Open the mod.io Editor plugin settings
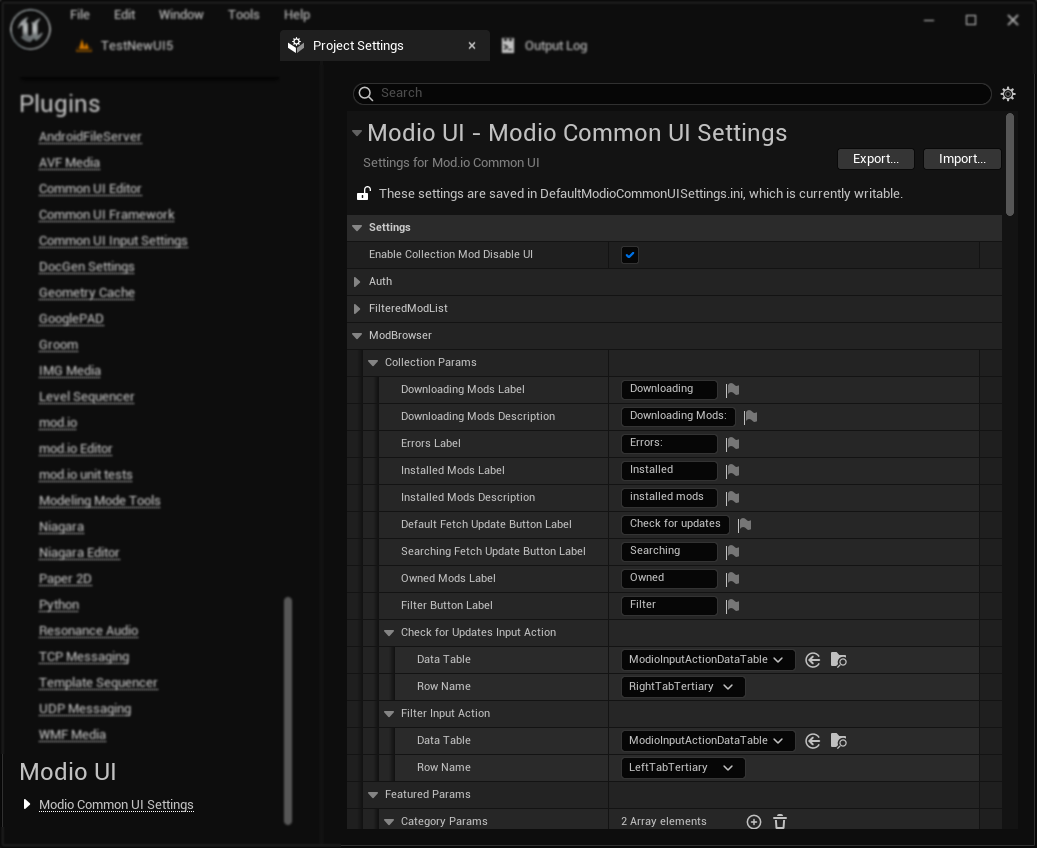 point(75,448)
